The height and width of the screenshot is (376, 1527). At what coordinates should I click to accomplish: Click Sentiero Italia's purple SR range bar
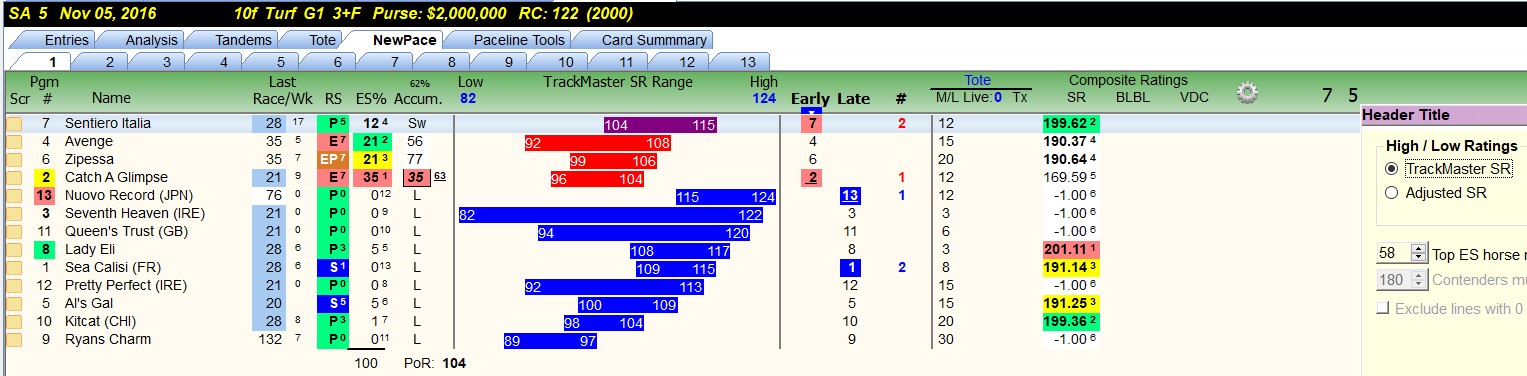pyautogui.click(x=660, y=124)
